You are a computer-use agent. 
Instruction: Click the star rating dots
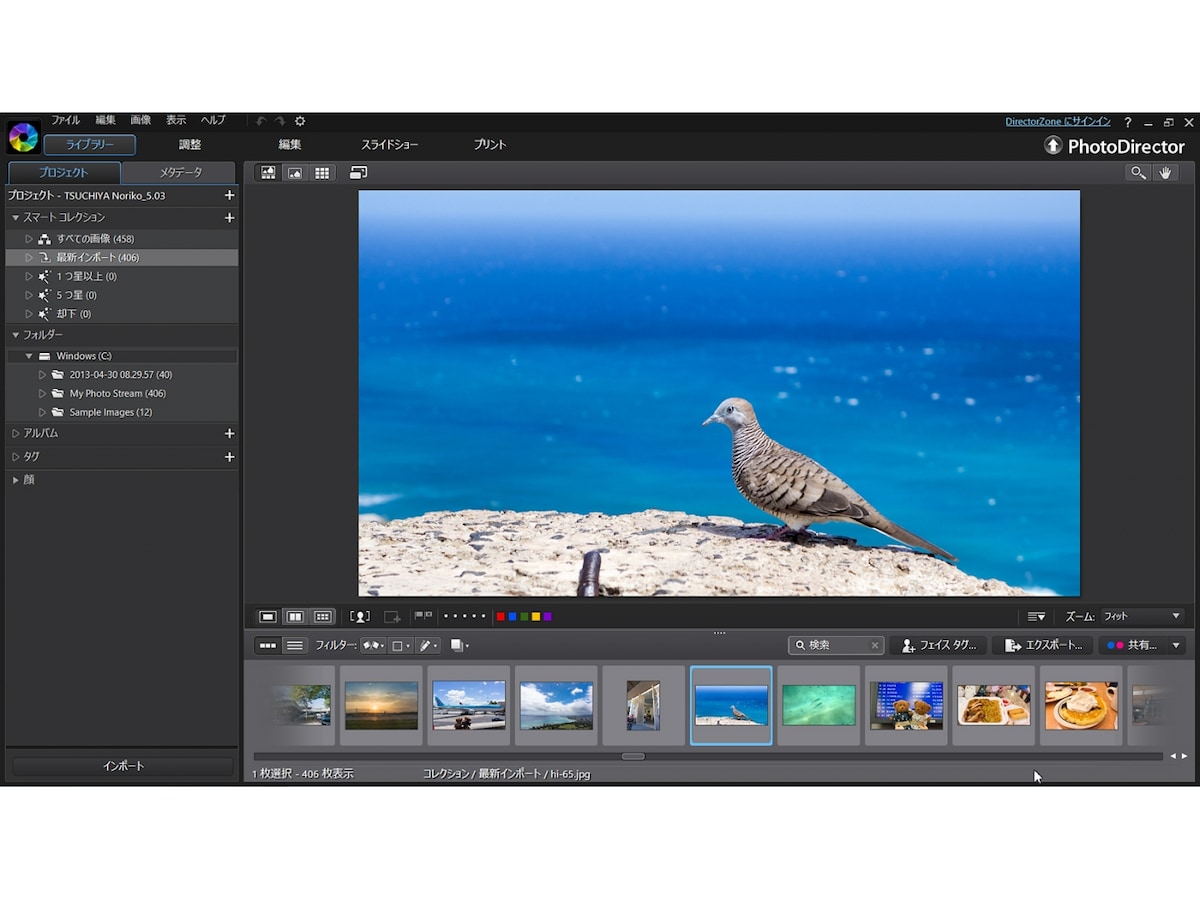465,617
